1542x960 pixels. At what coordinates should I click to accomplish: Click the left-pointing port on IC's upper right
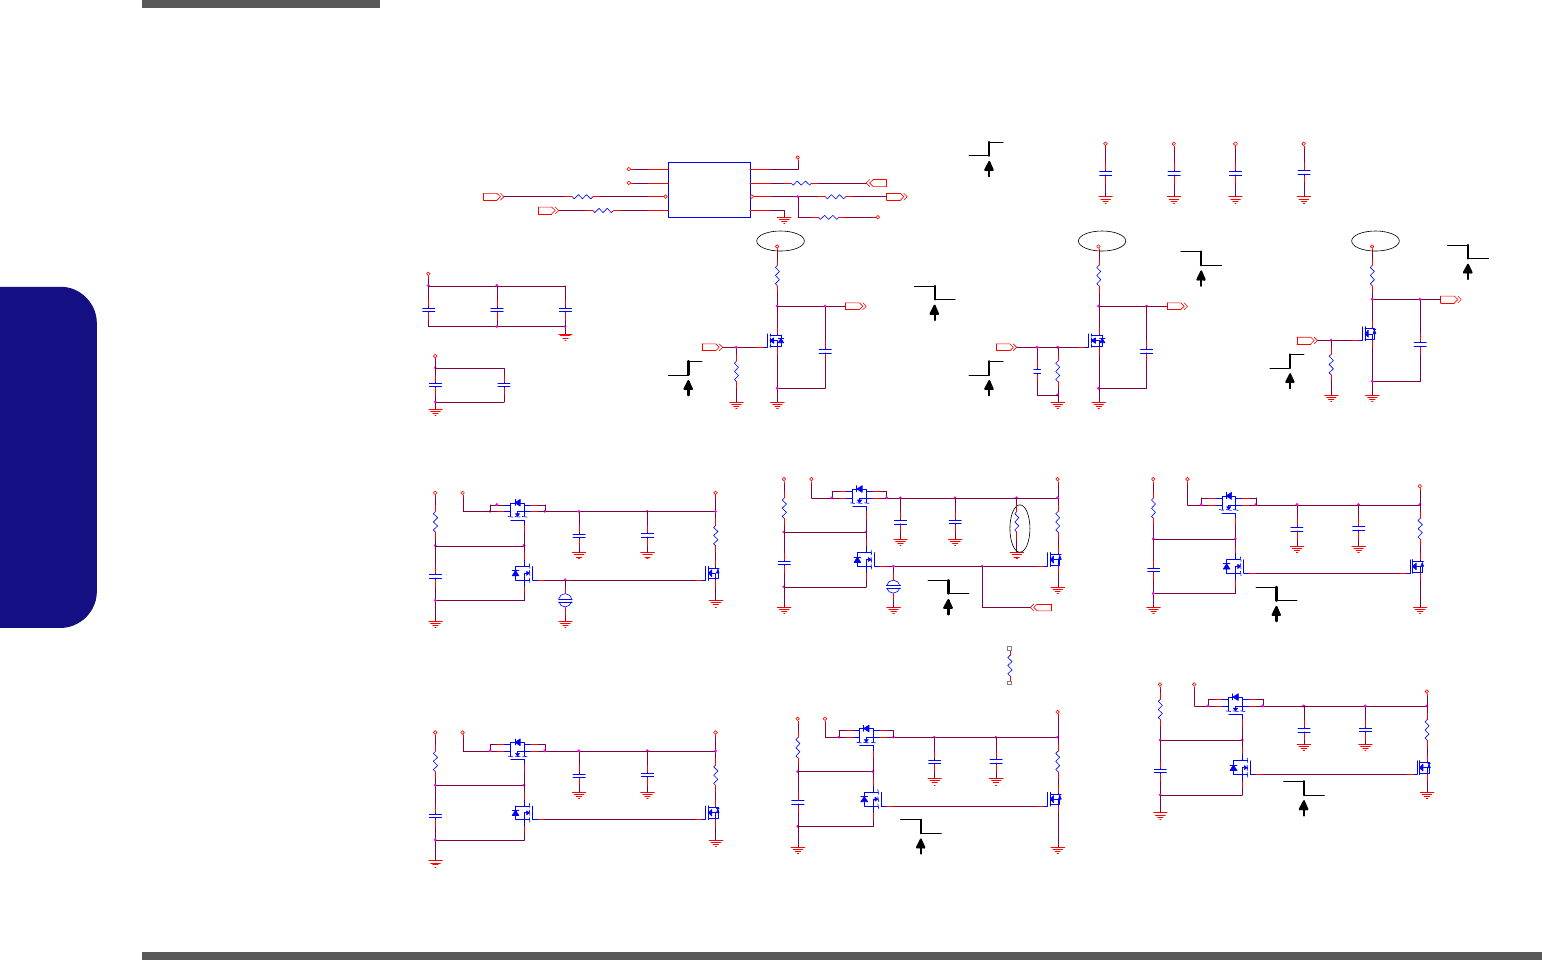[x=877, y=183]
